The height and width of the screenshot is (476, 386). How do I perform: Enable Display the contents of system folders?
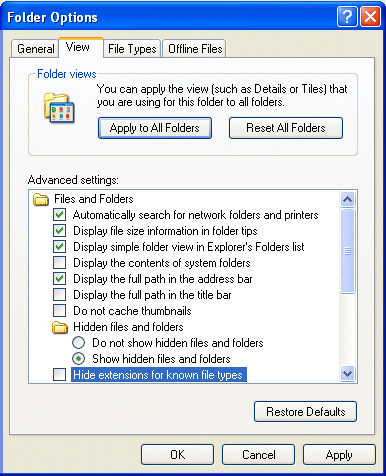[x=60, y=263]
